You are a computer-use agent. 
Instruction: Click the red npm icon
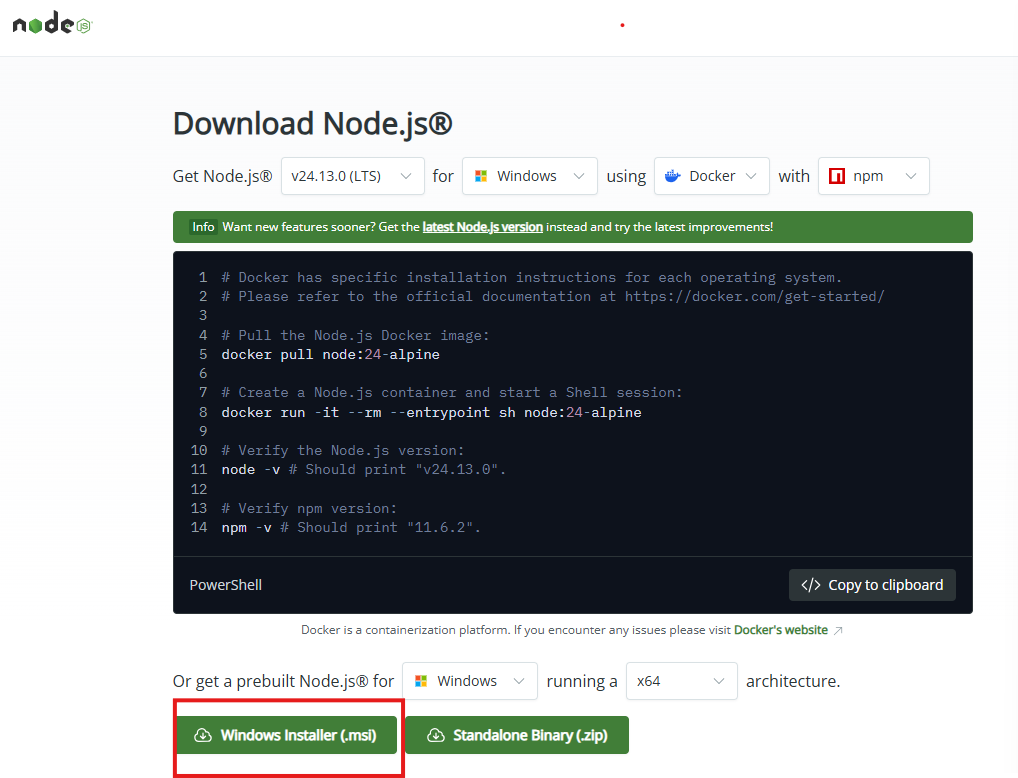point(836,176)
